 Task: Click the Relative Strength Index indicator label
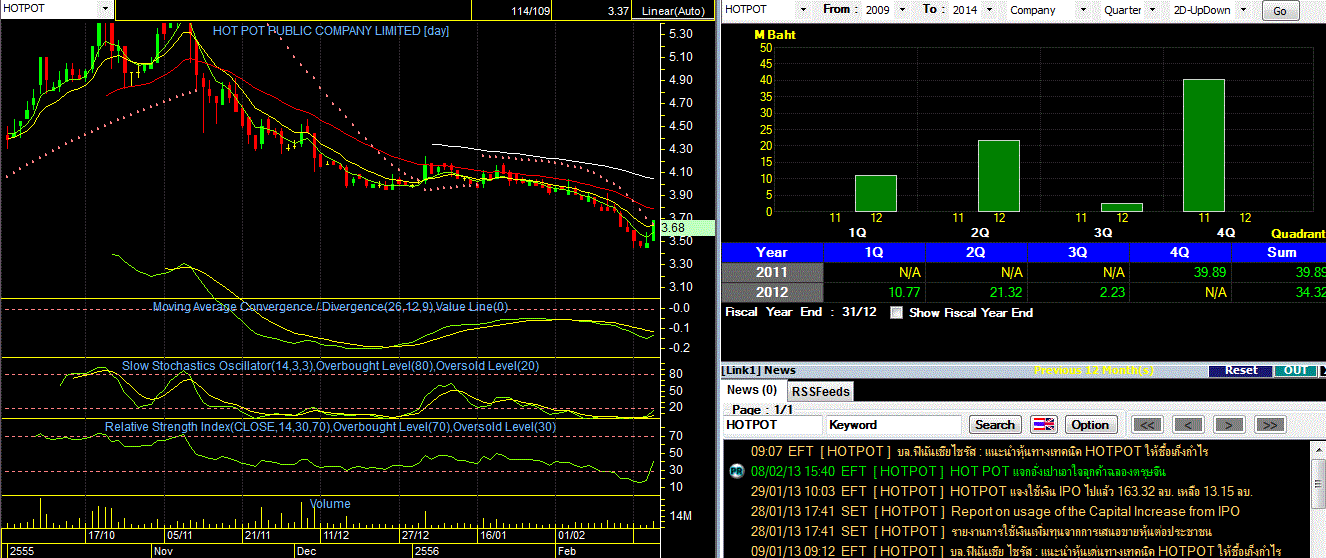tap(331, 427)
